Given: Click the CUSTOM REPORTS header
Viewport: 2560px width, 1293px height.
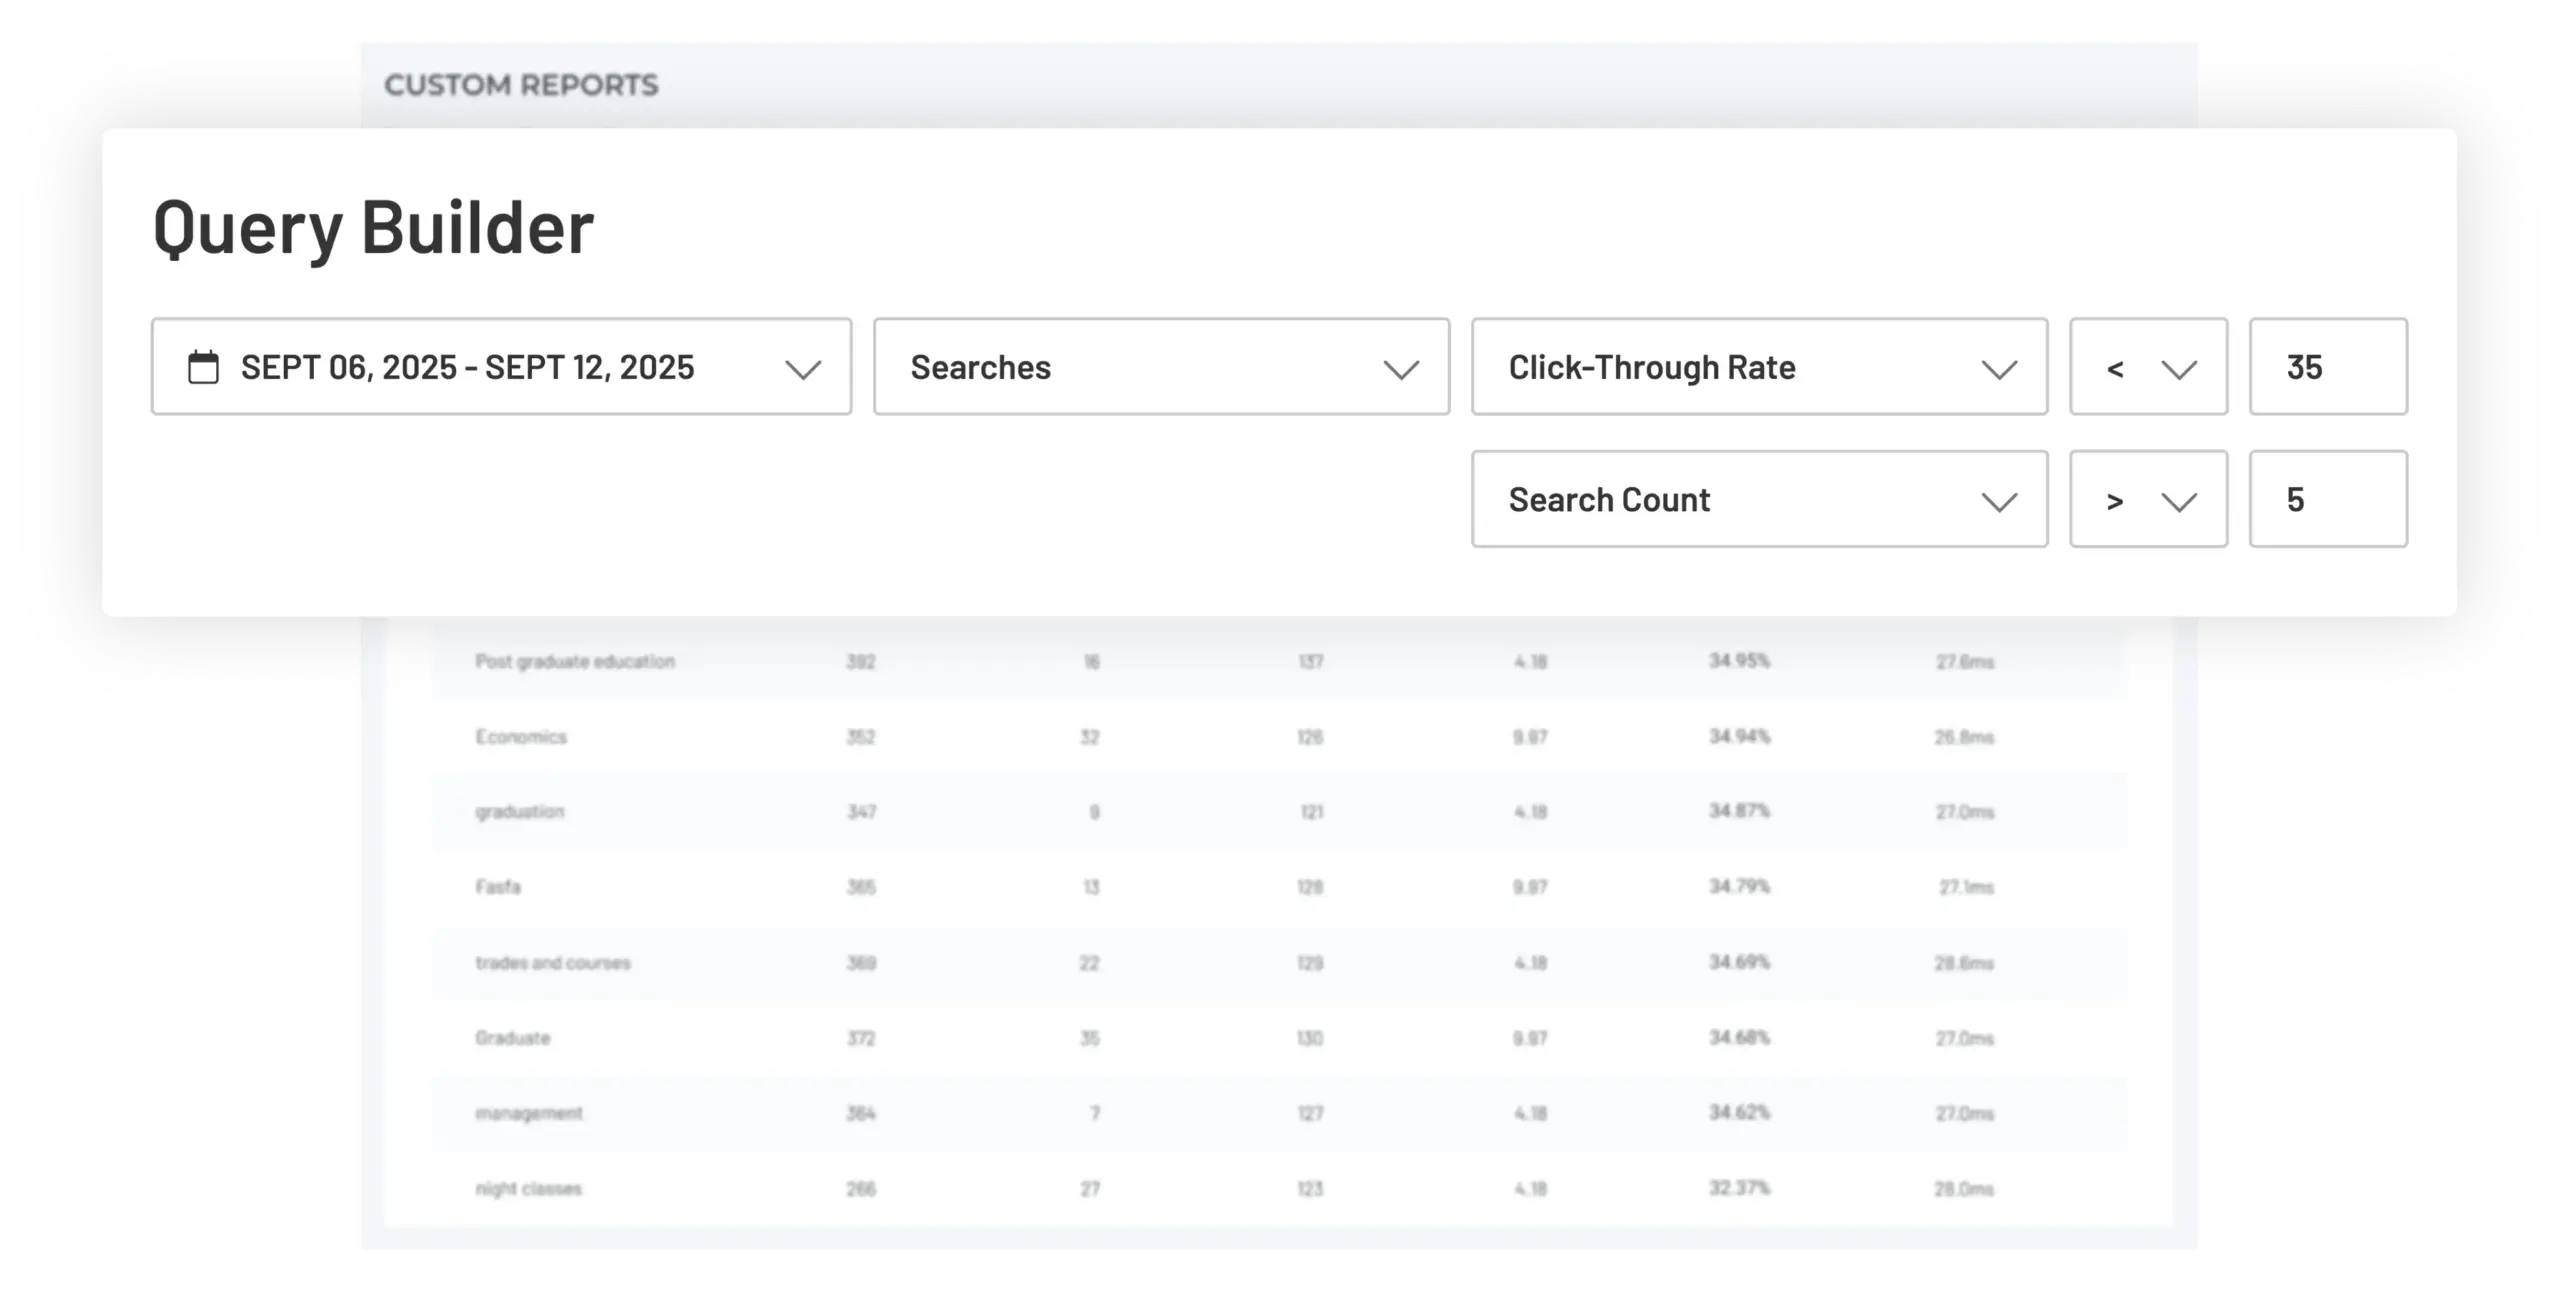Looking at the screenshot, I should click(x=521, y=85).
